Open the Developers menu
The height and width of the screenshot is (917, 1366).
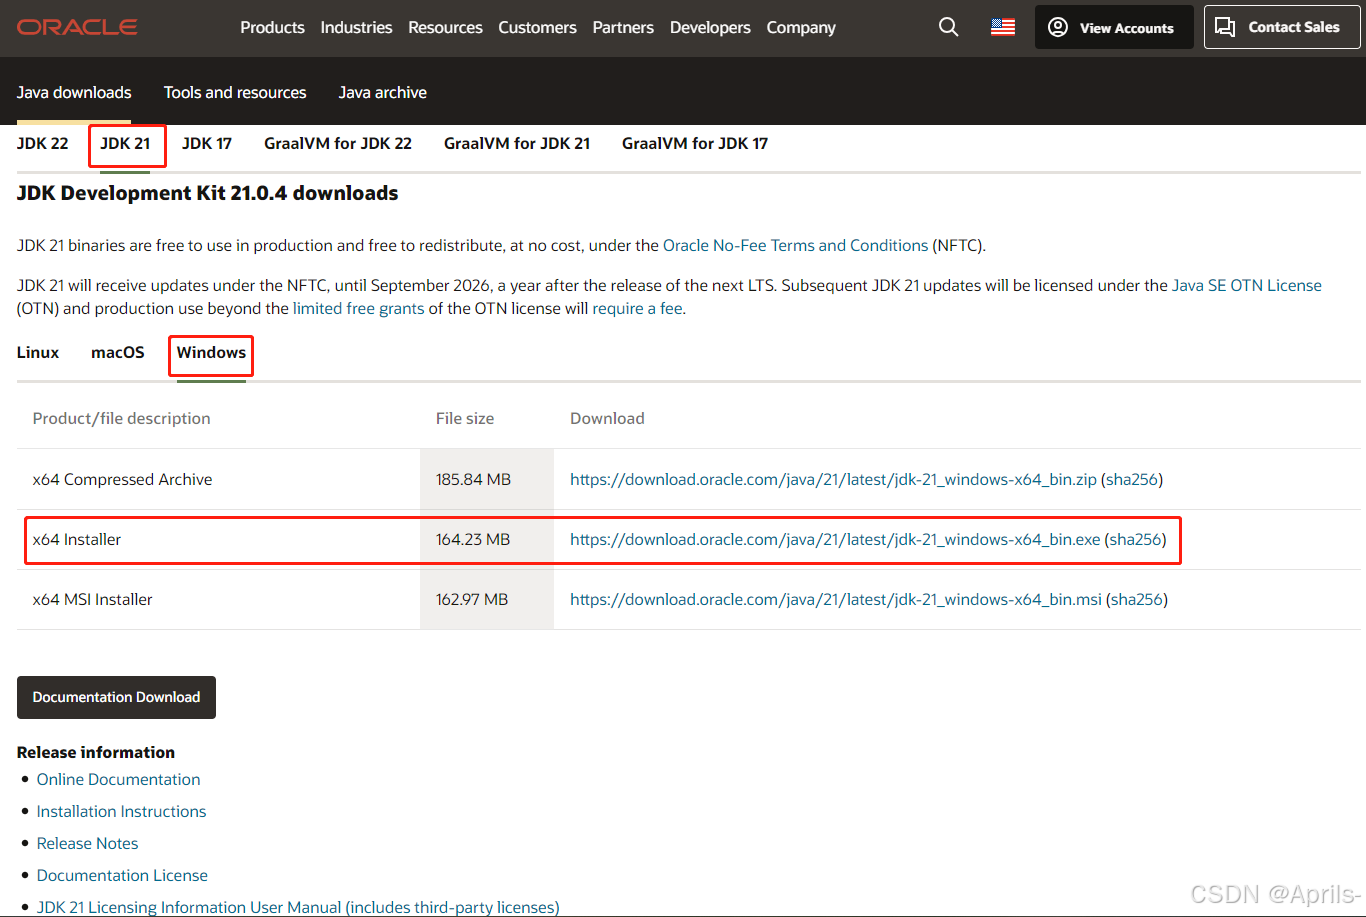pyautogui.click(x=710, y=27)
